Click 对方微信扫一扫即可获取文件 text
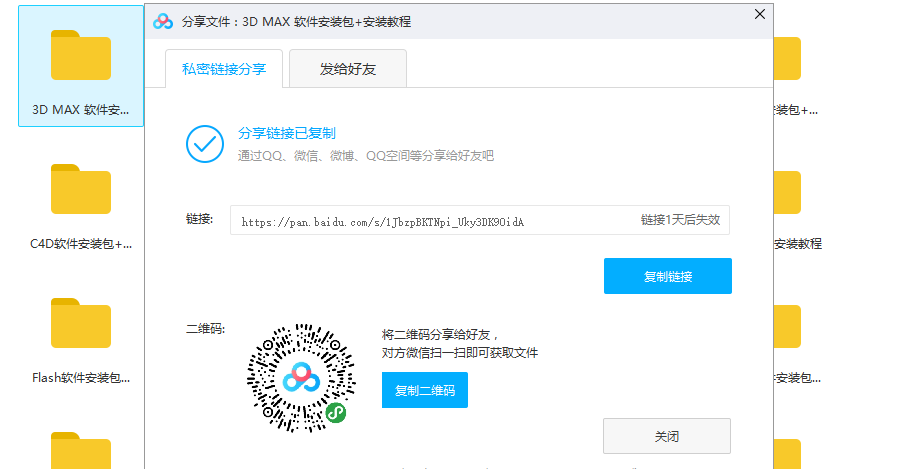917x469 pixels. coord(460,353)
